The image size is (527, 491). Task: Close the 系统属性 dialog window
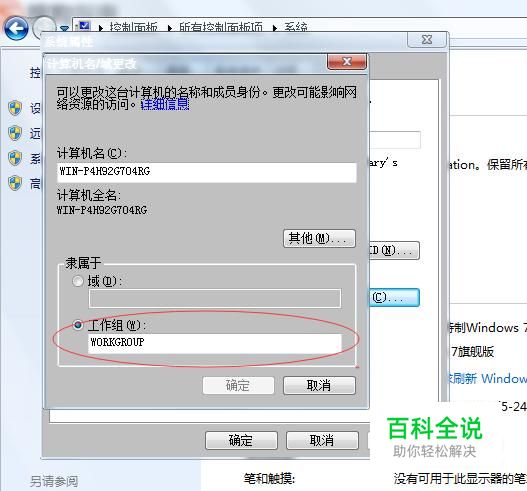427,40
